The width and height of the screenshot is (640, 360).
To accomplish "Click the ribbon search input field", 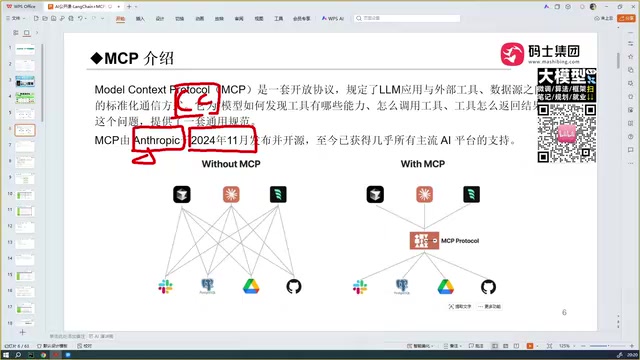I will coord(407,18).
